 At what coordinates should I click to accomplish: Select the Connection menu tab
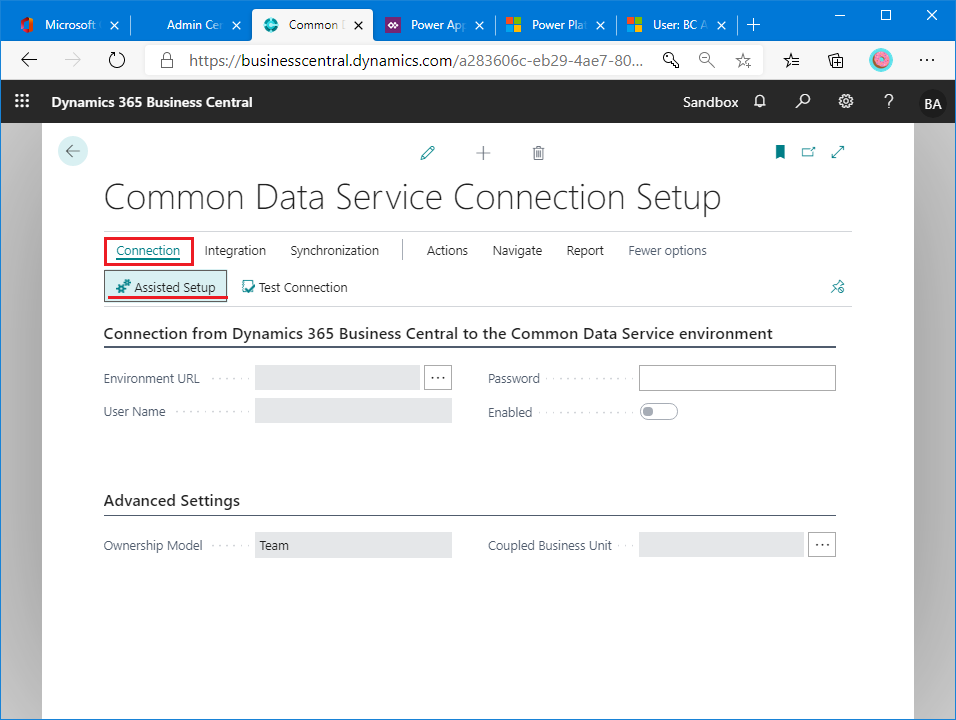click(x=148, y=251)
